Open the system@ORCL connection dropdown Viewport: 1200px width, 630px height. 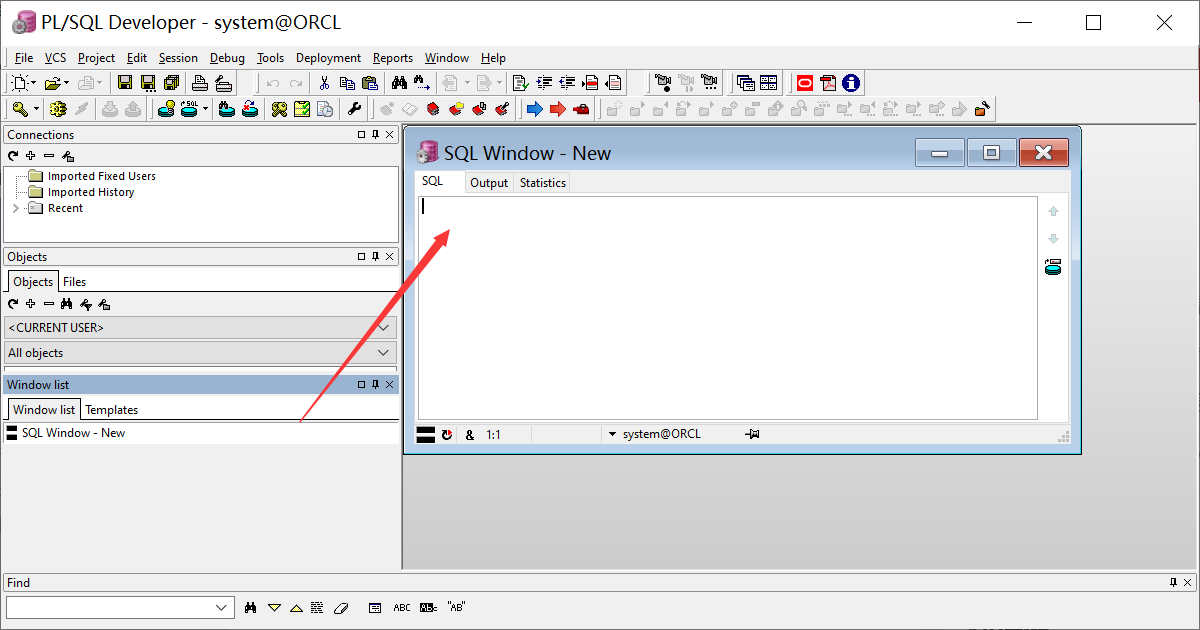(612, 434)
